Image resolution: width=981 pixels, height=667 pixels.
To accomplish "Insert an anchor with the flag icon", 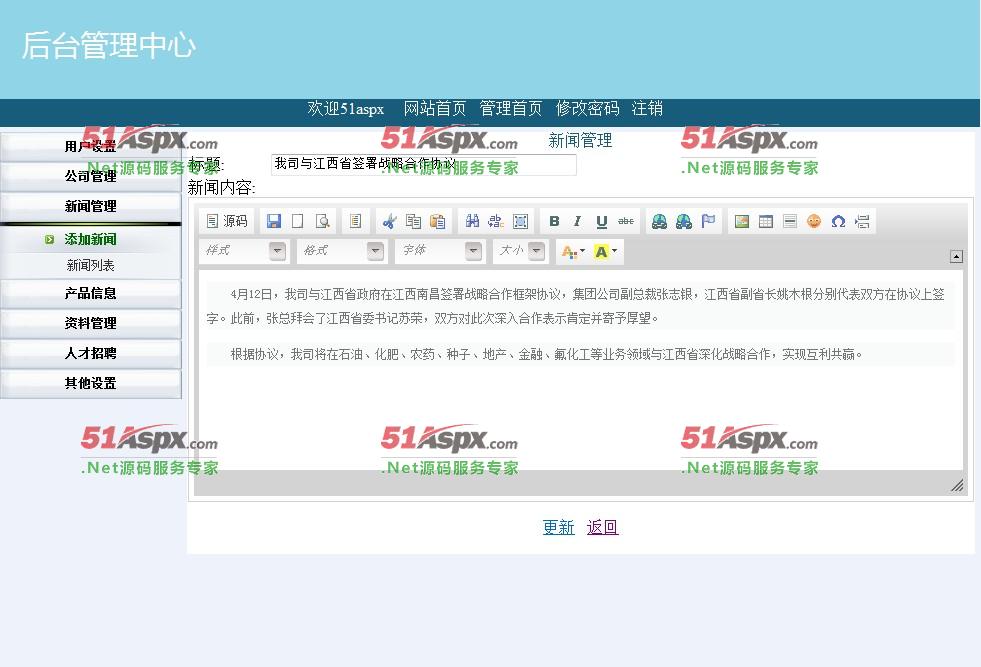I will [708, 221].
